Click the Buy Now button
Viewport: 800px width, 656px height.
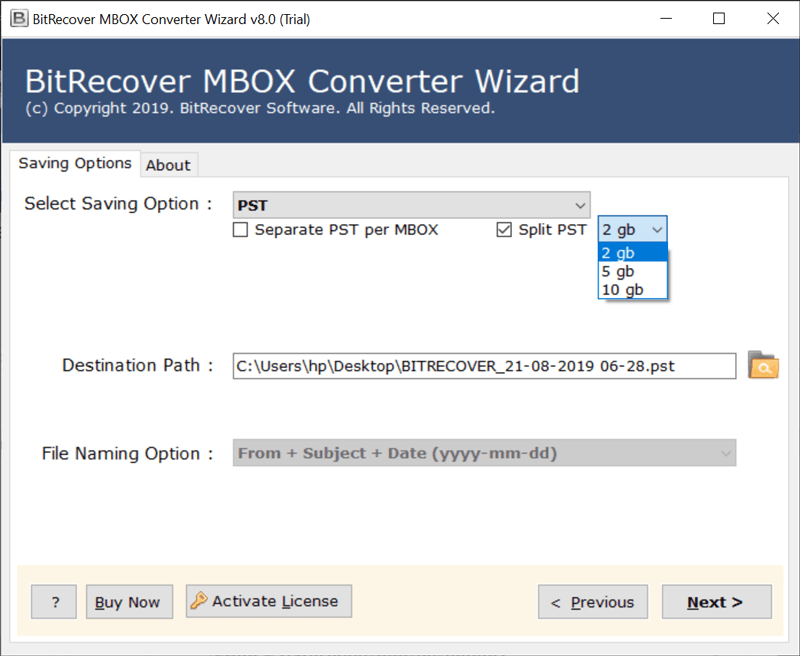coord(129,602)
